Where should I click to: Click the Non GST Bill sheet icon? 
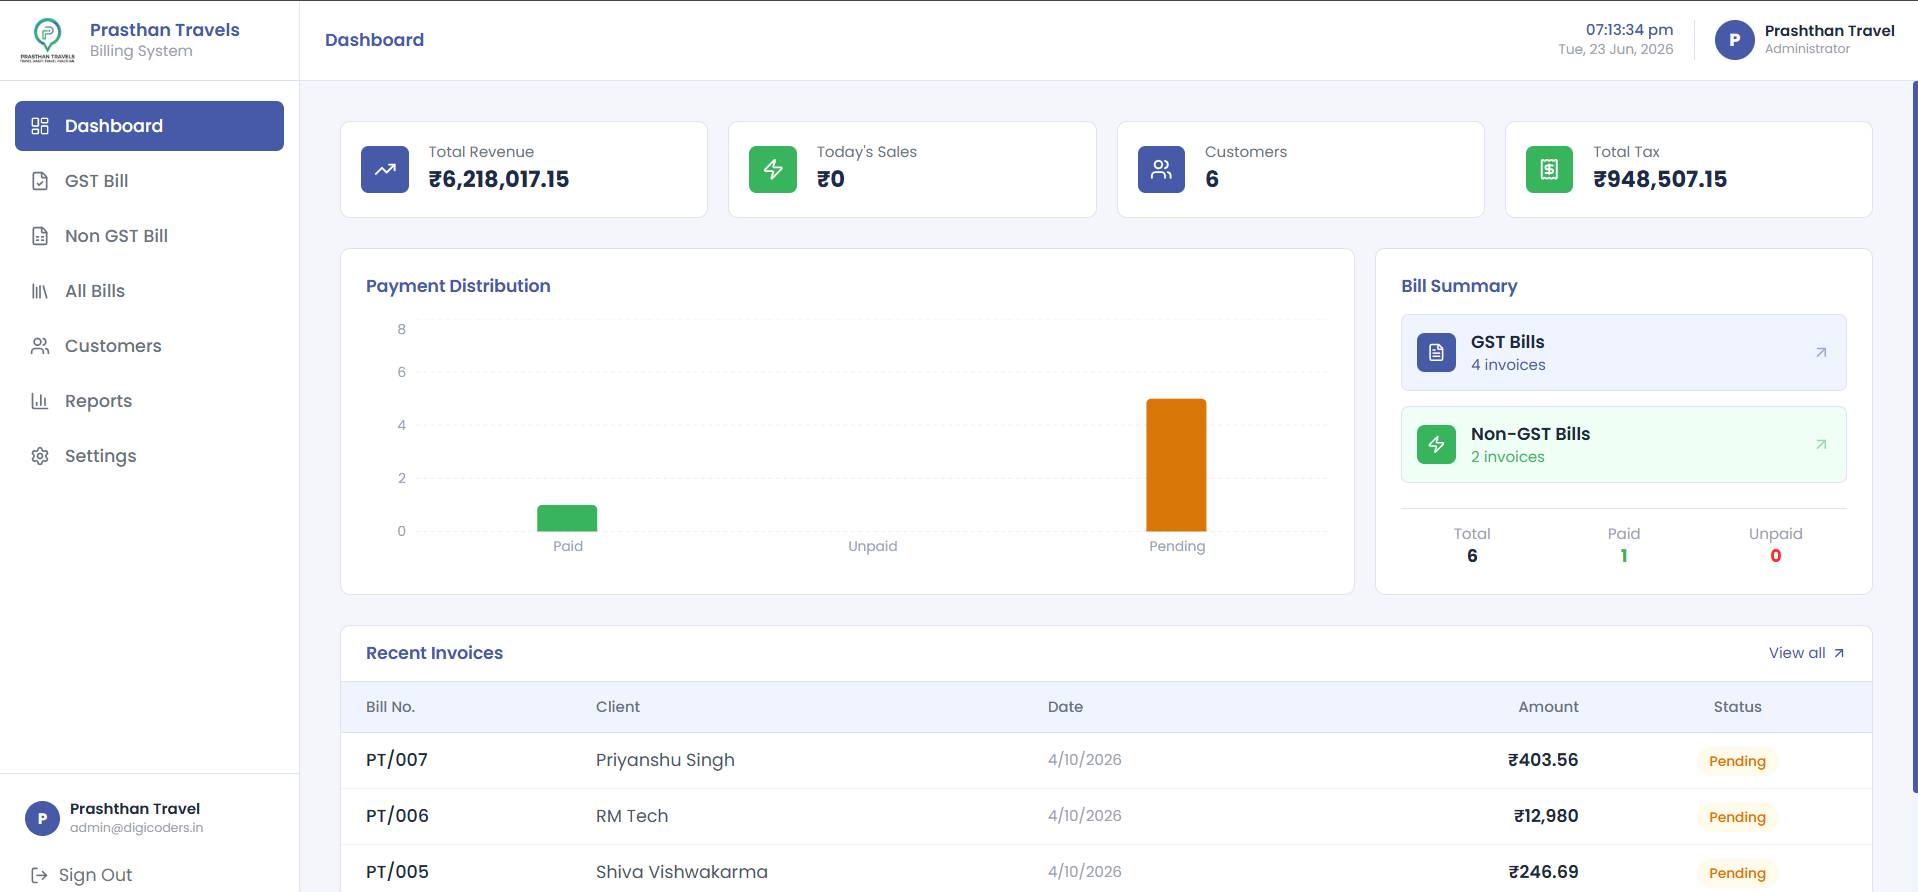click(x=40, y=236)
